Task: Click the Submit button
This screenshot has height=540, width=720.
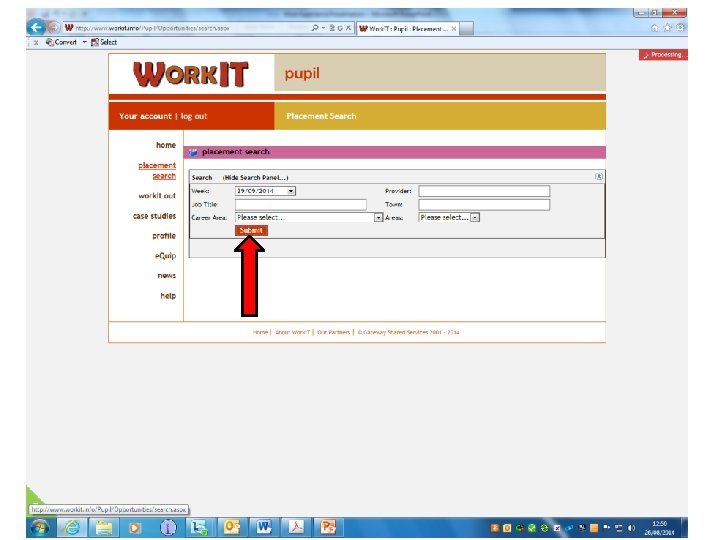Action: [x=251, y=231]
